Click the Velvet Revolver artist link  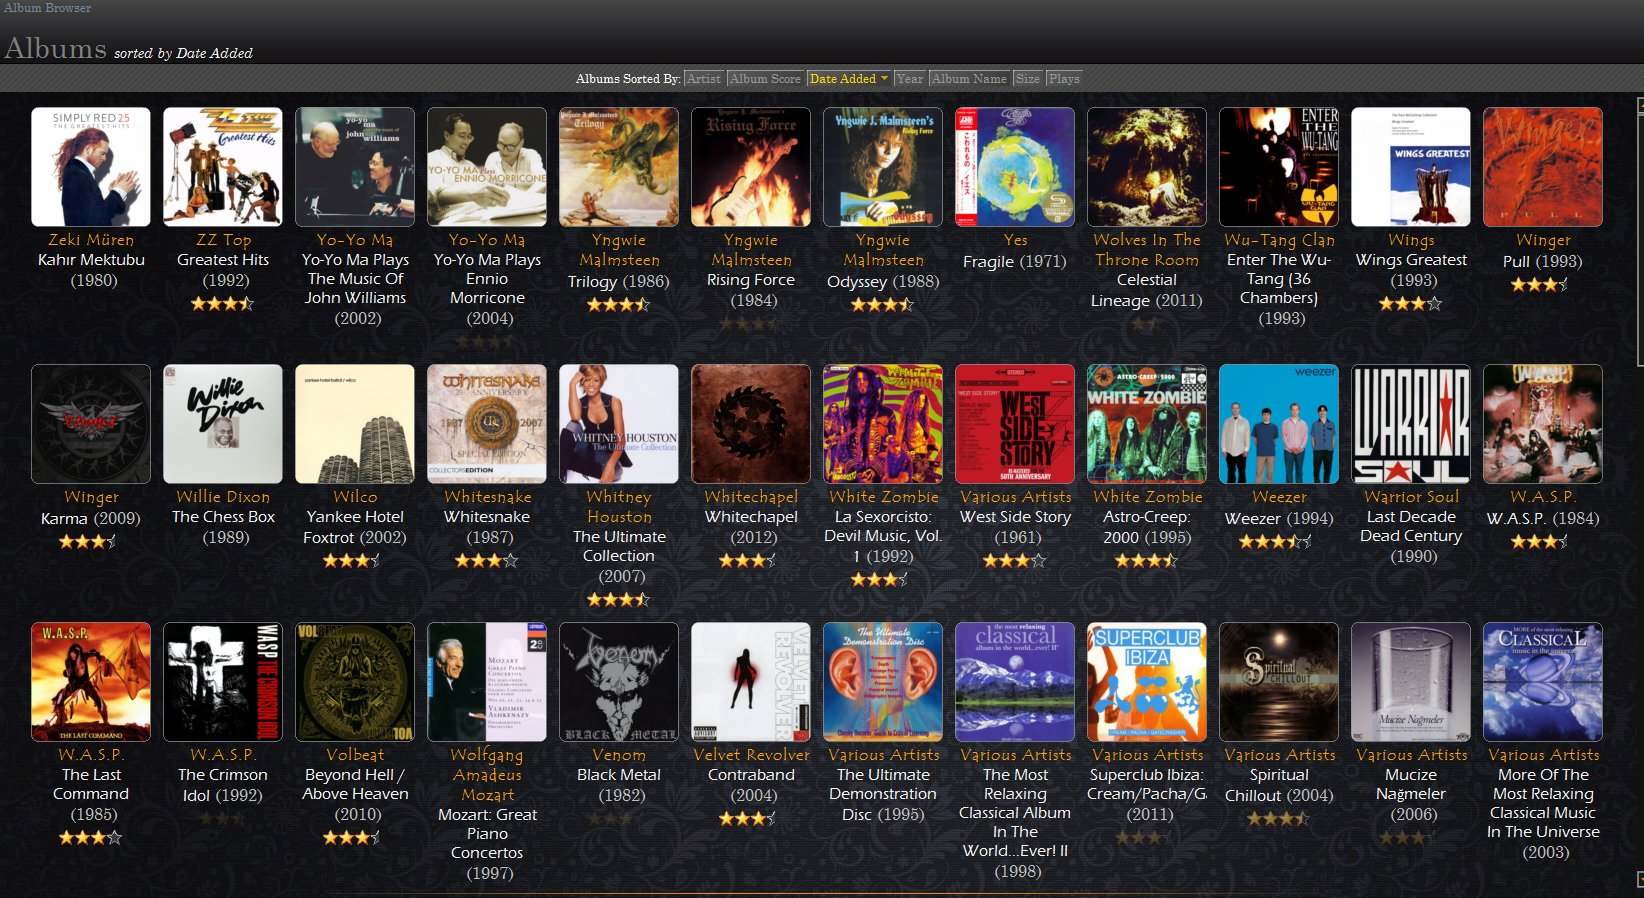pyautogui.click(x=751, y=755)
